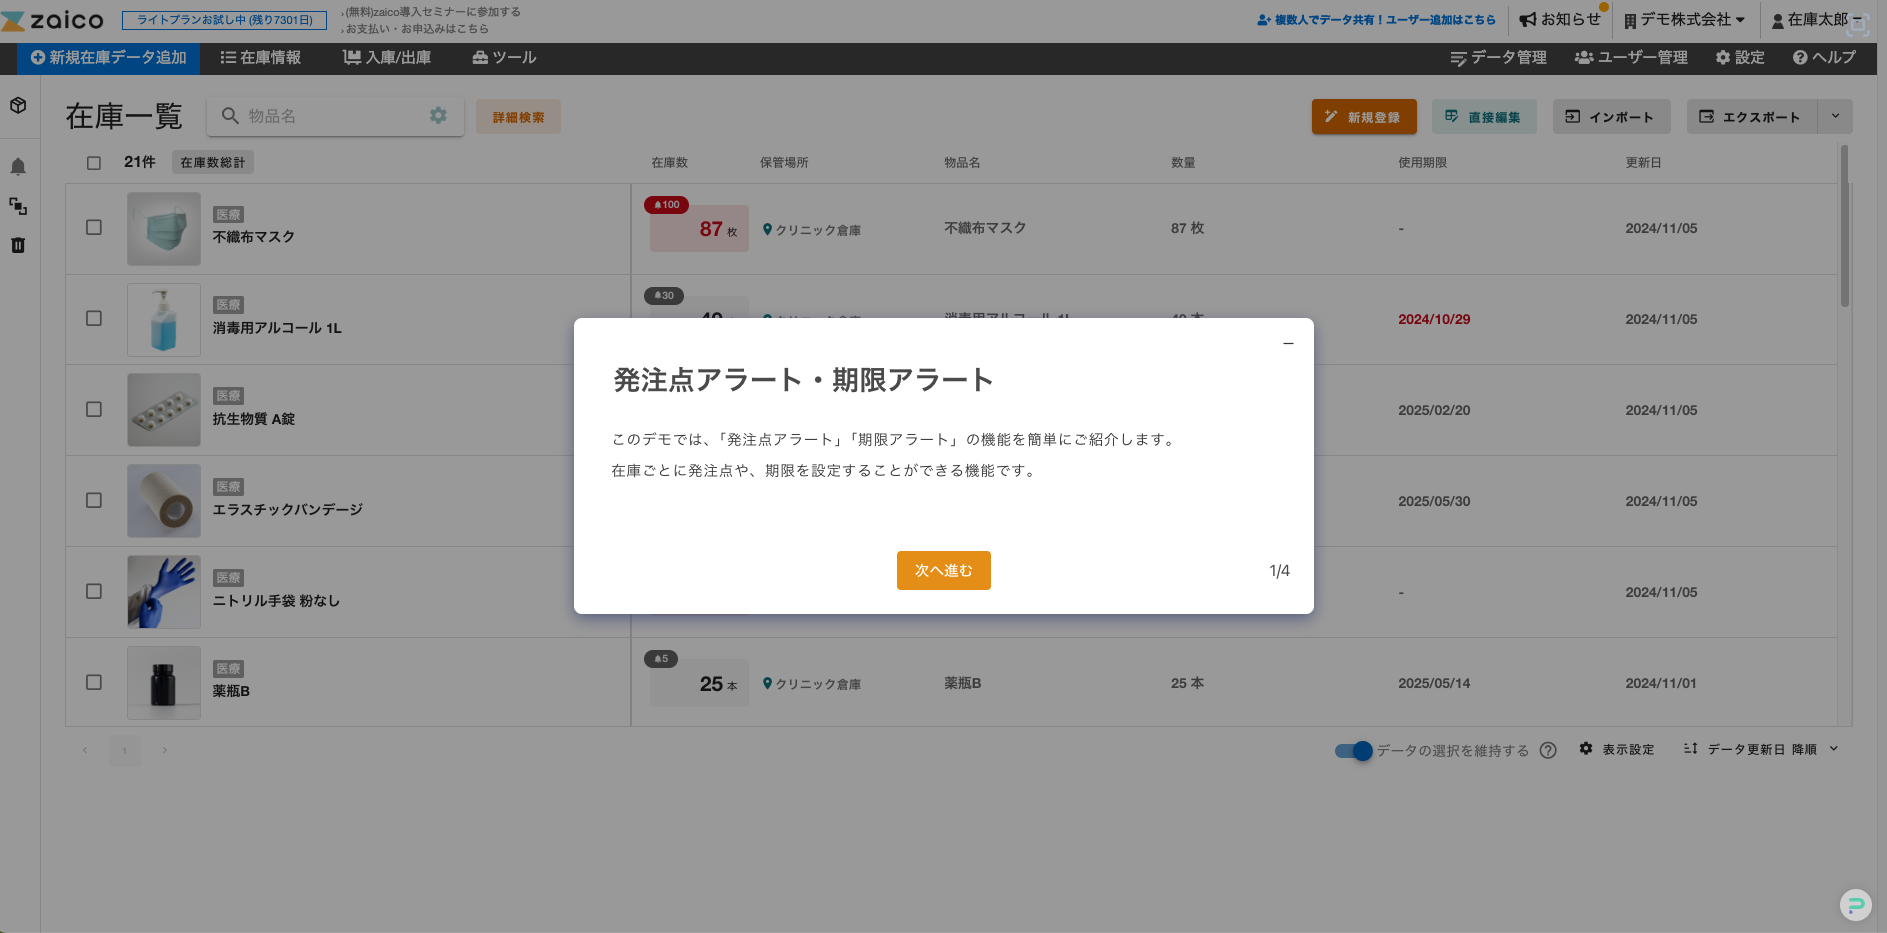
Task: Open the cube inventory icon in sidebar
Action: coord(18,105)
